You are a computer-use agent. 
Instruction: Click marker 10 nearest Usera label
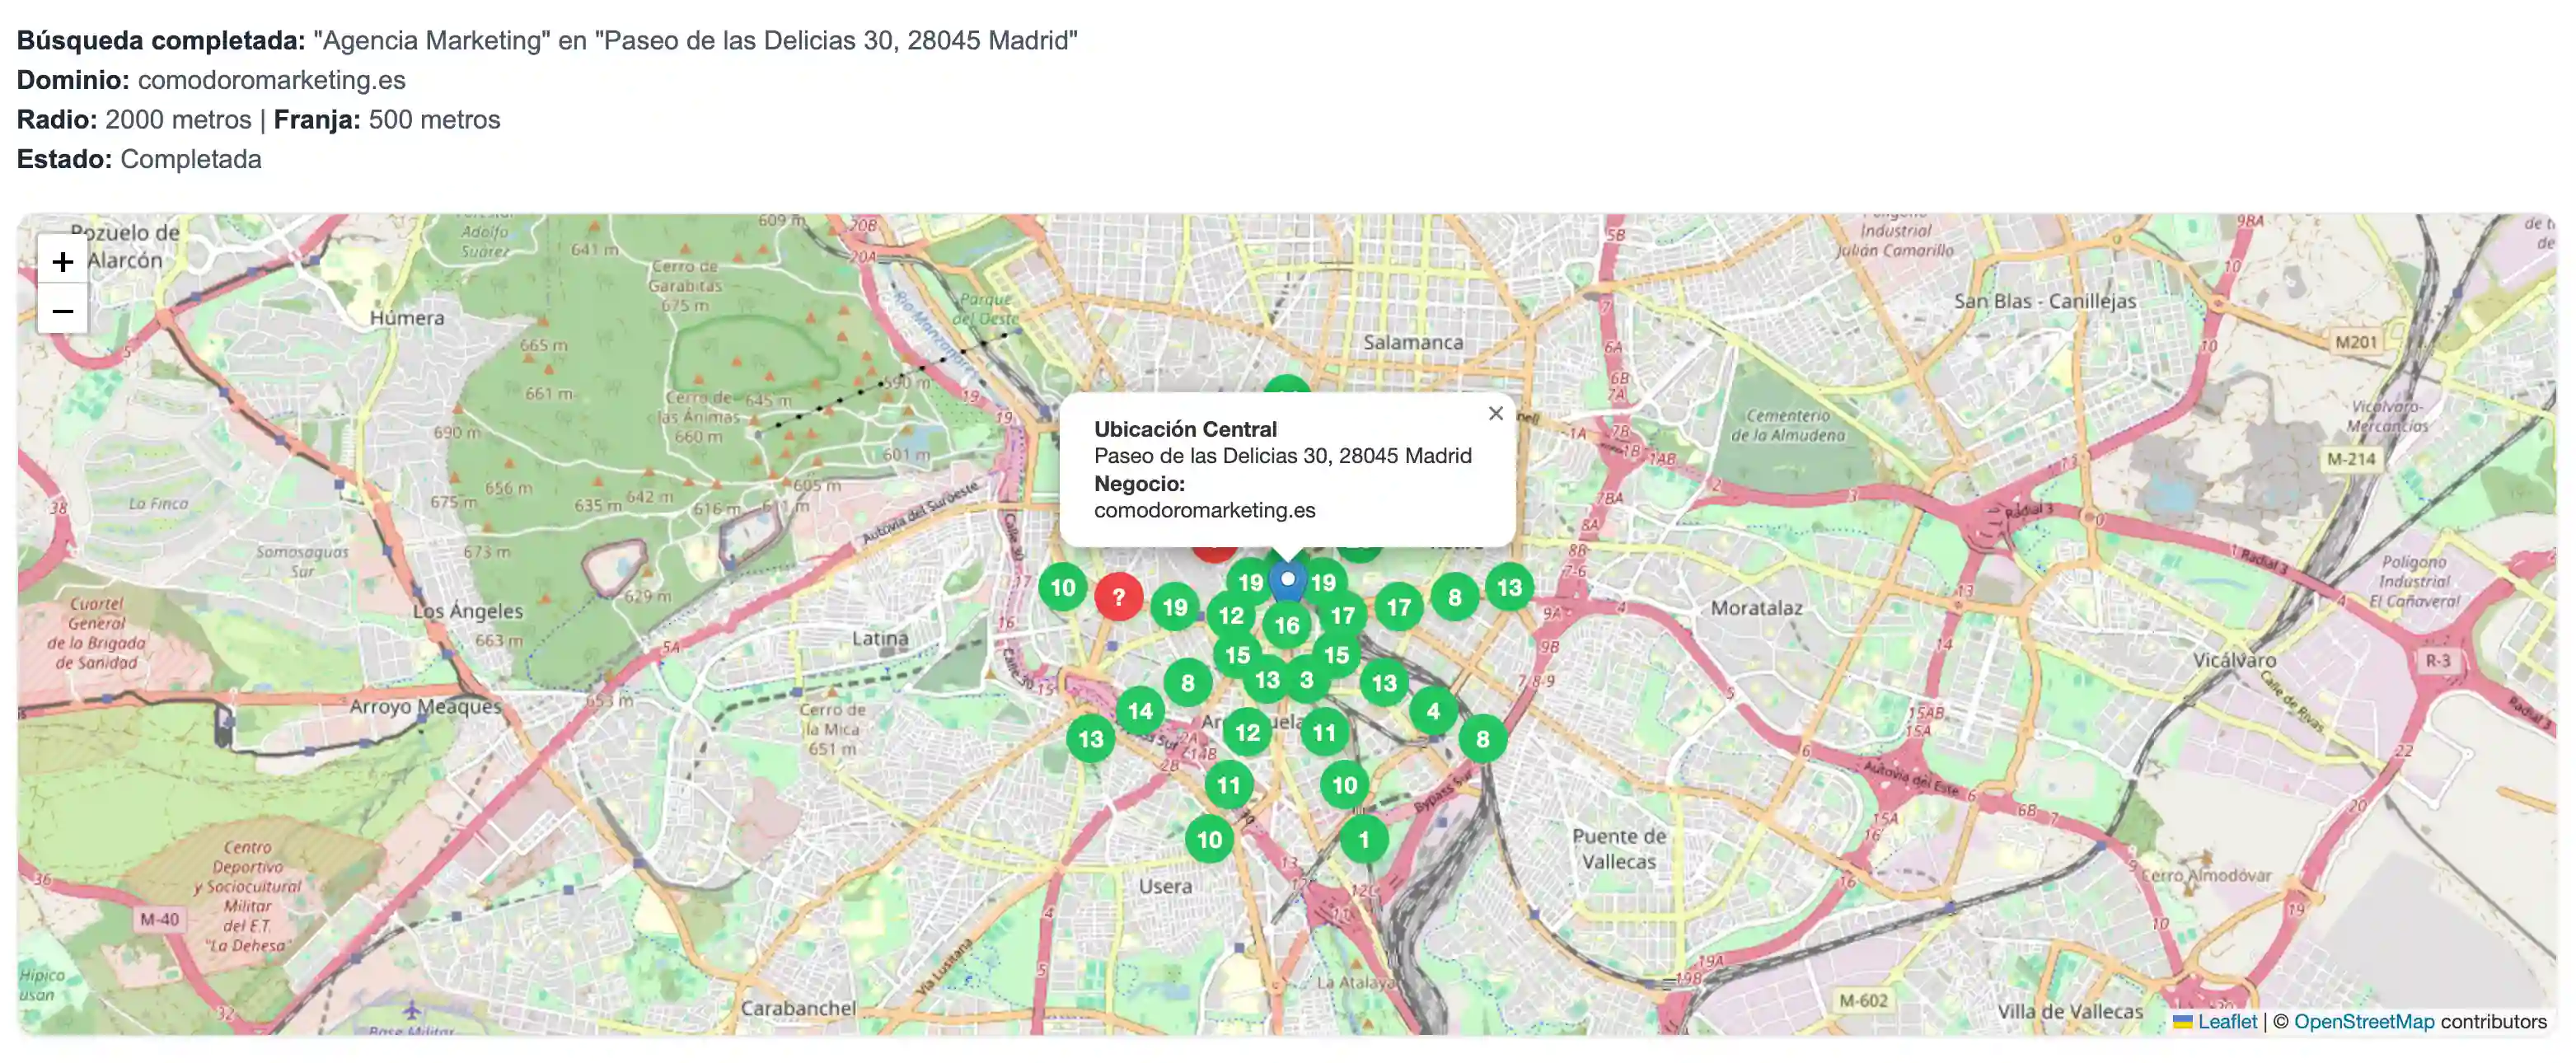tap(1209, 839)
